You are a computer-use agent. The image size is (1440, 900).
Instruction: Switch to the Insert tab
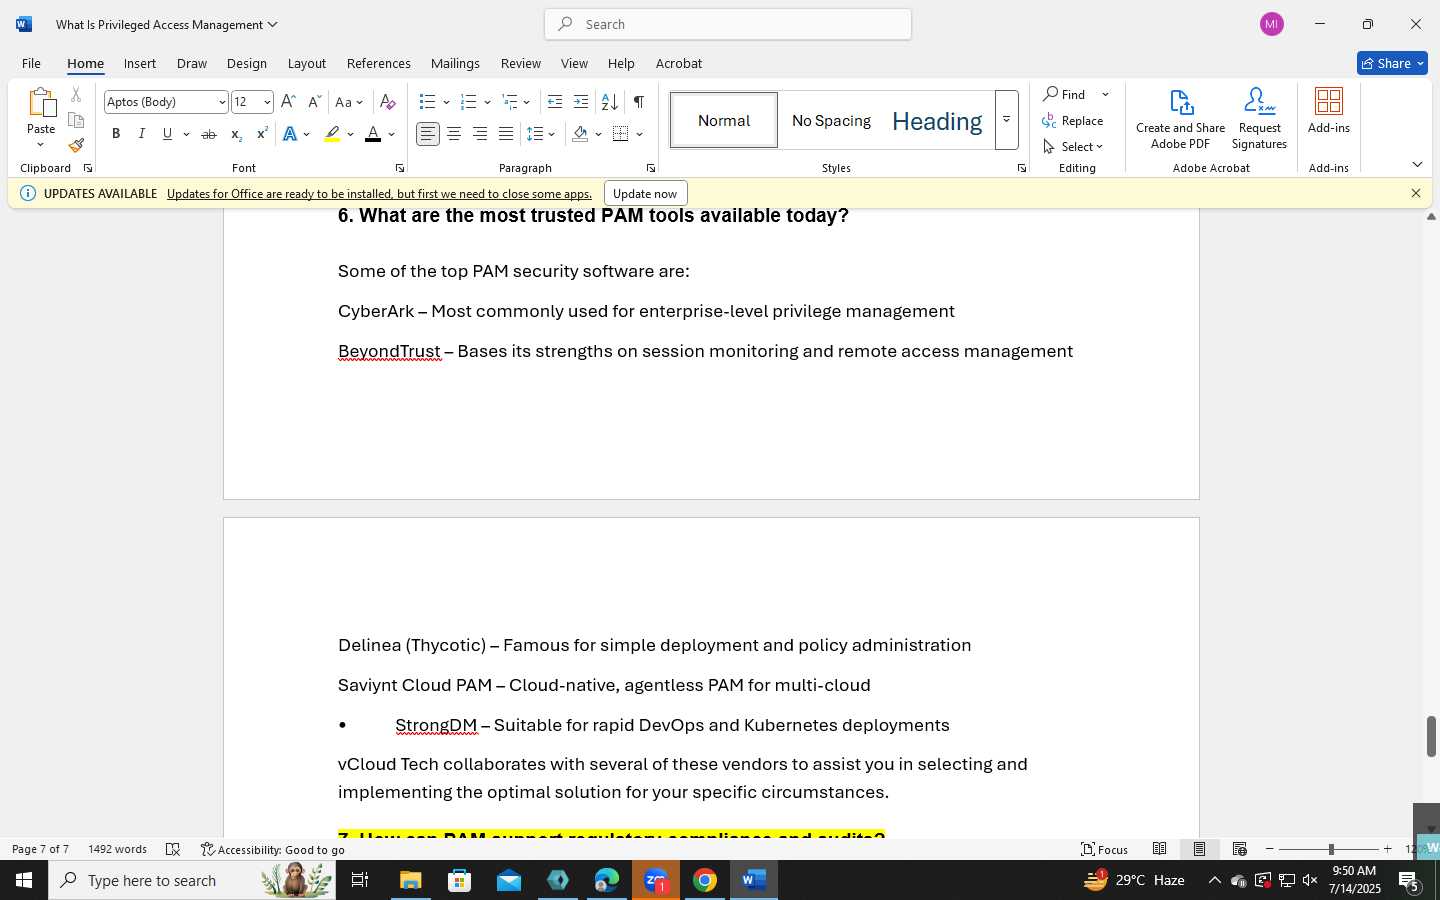[140, 63]
